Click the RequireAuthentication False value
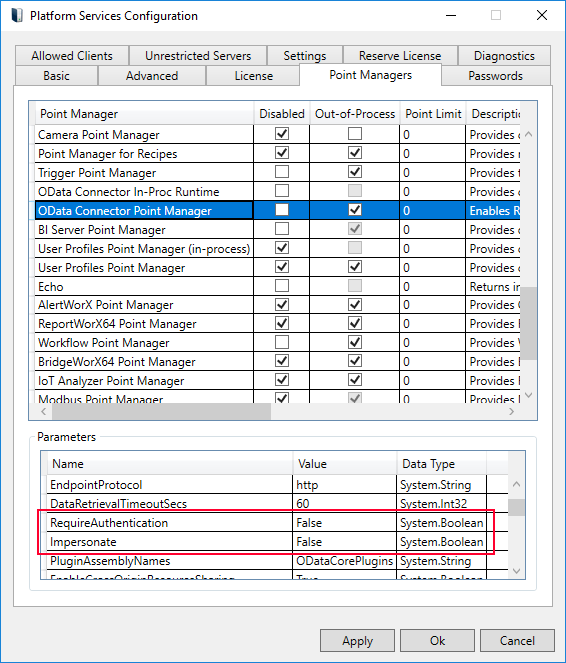This screenshot has width=566, height=663. coord(345,523)
